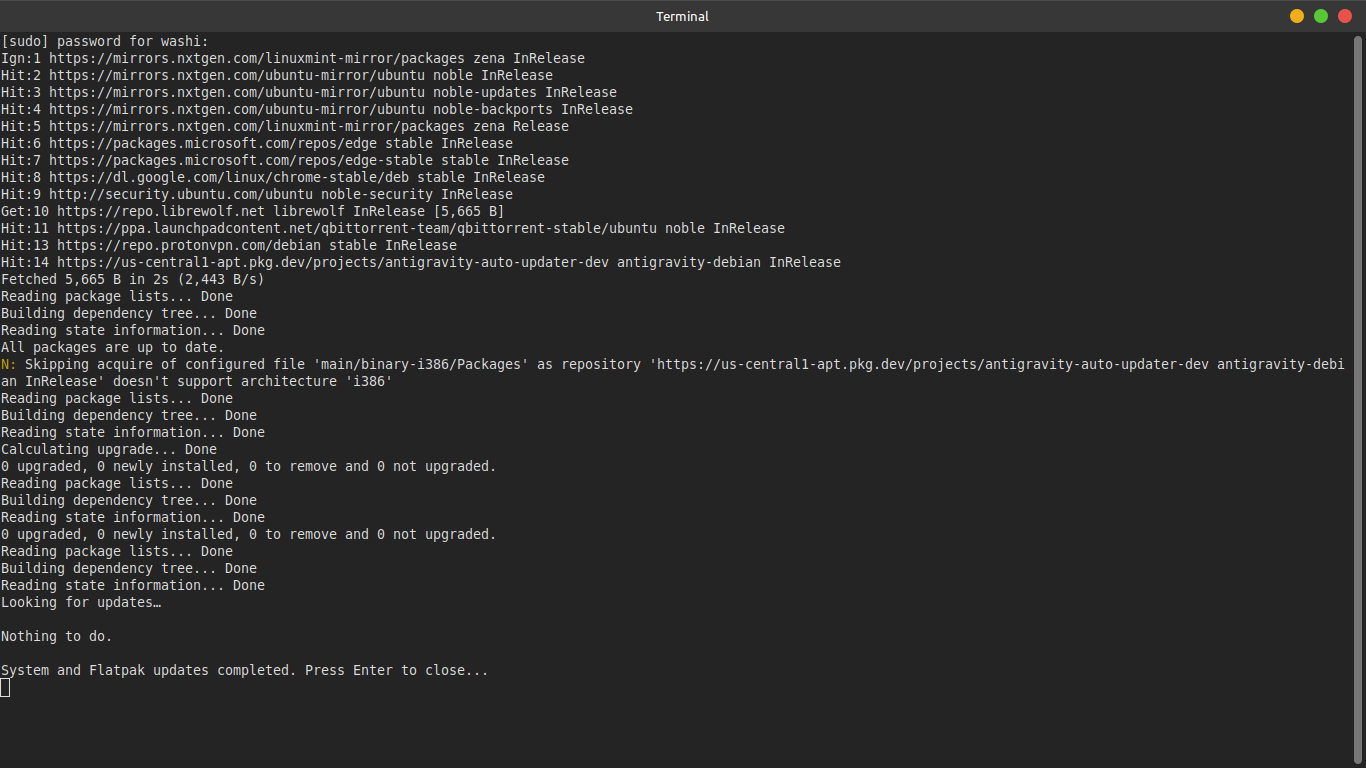Click the Hit:11 qbittorrent-stable PPA line

pos(393,228)
